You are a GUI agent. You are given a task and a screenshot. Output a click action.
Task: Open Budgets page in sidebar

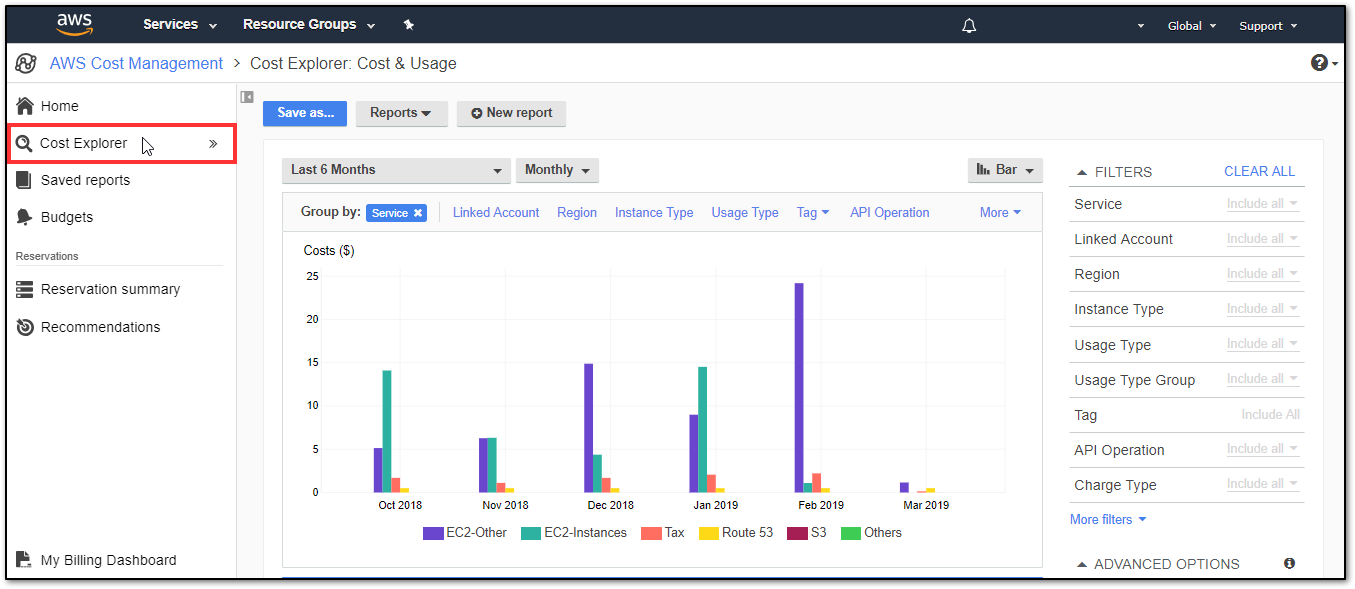67,217
